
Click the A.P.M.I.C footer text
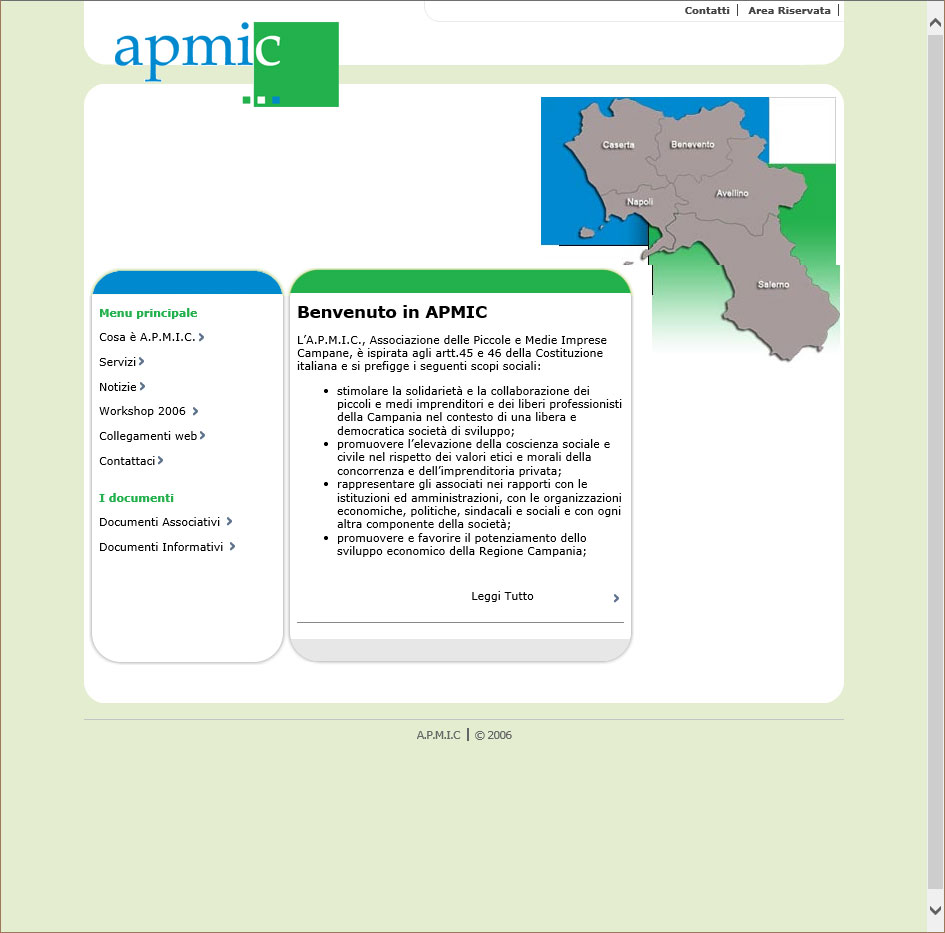click(438, 735)
